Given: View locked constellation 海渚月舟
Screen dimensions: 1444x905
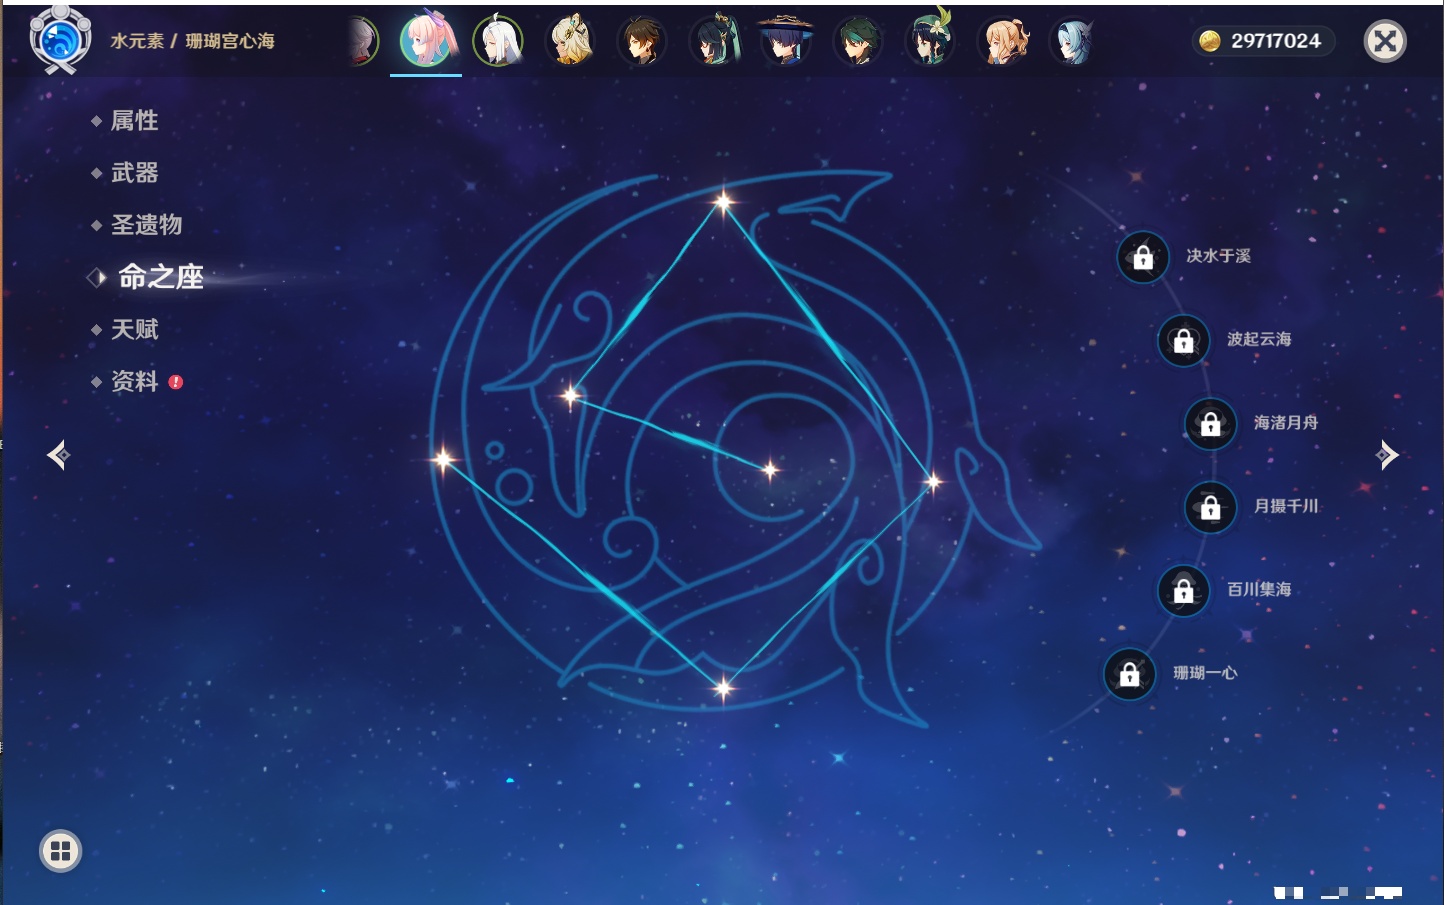Looking at the screenshot, I should [x=1211, y=423].
